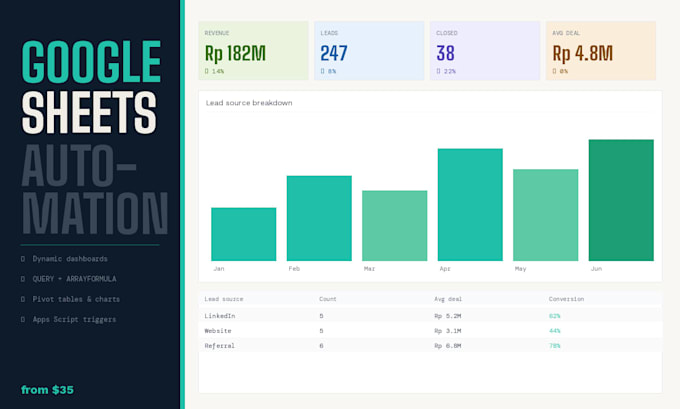The width and height of the screenshot is (680, 409).
Task: Select the Website row name
Action: coord(218,331)
